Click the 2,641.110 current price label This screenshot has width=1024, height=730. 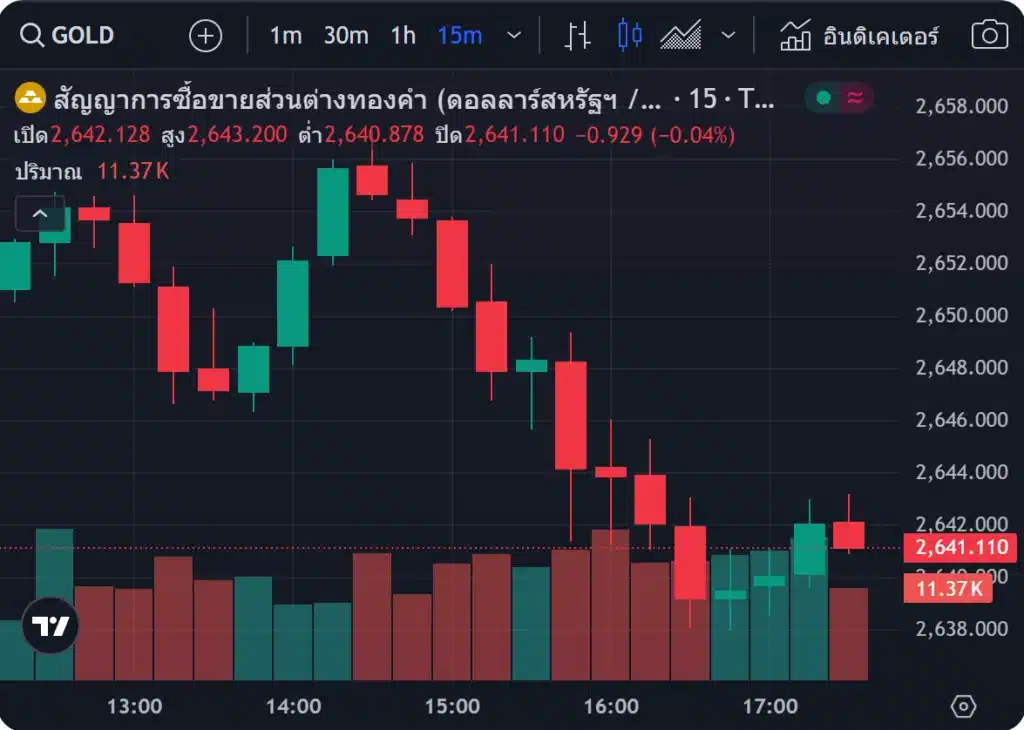[959, 547]
